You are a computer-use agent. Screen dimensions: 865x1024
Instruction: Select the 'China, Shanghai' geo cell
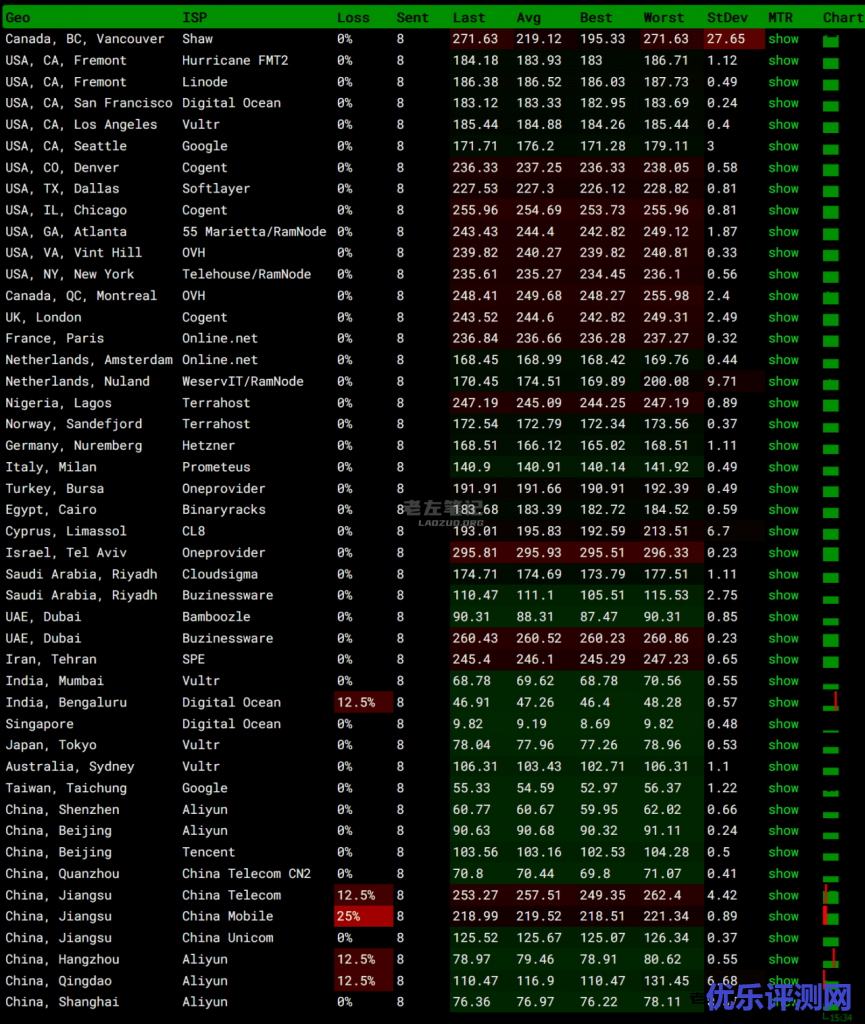click(63, 1002)
